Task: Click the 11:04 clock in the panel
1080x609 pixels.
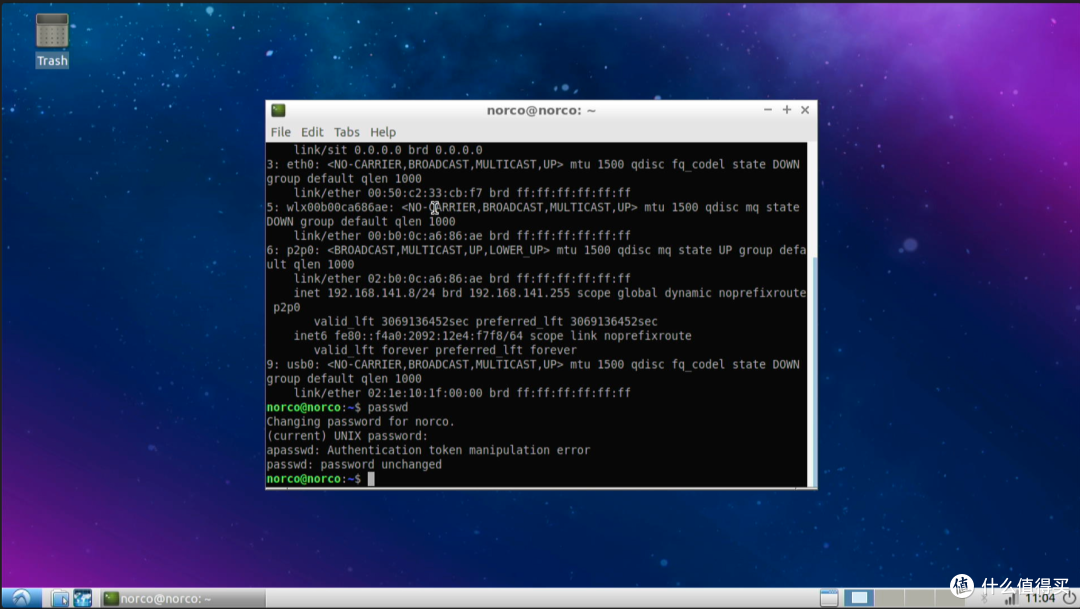Action: point(1040,598)
